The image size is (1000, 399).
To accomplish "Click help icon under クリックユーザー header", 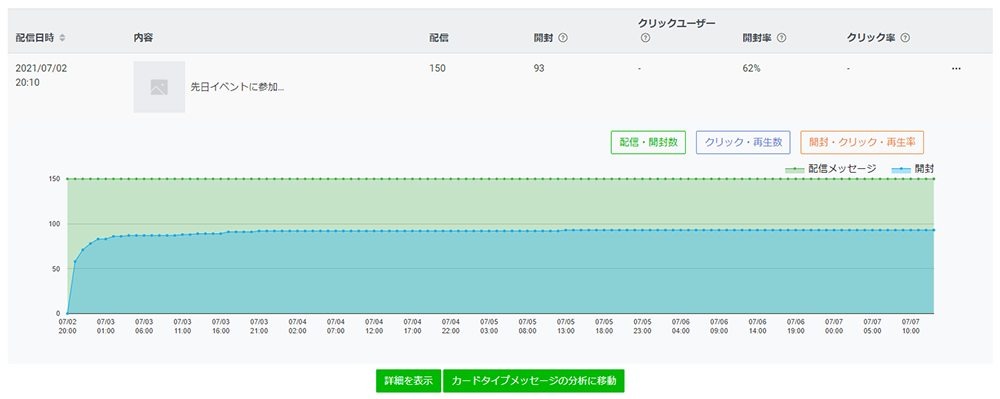I will coord(645,38).
